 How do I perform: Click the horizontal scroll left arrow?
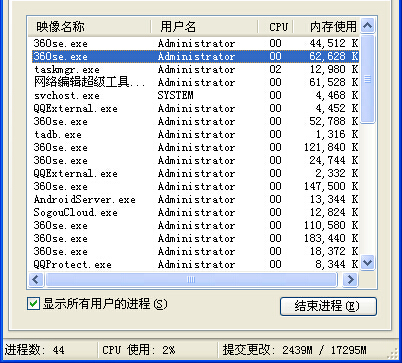pos(36,280)
